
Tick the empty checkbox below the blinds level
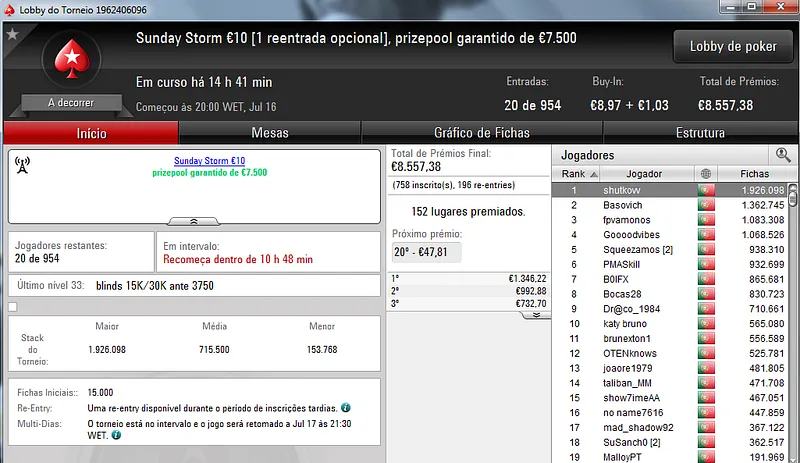point(12,307)
